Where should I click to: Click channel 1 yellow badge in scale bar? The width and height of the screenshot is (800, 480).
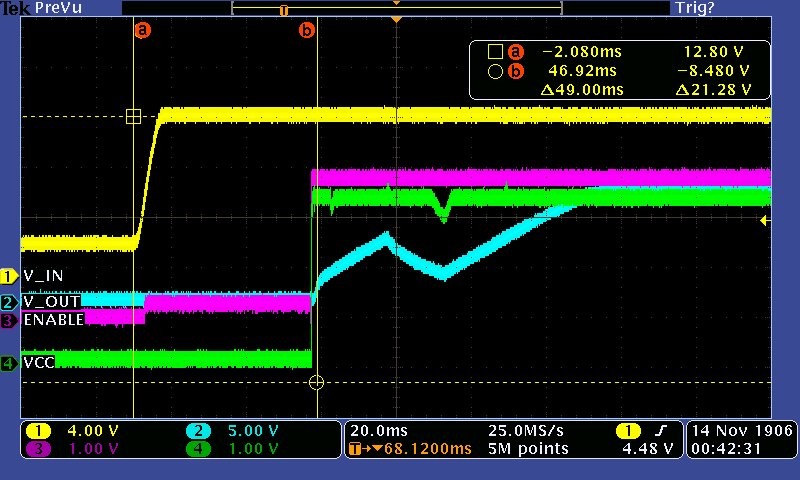coord(39,432)
